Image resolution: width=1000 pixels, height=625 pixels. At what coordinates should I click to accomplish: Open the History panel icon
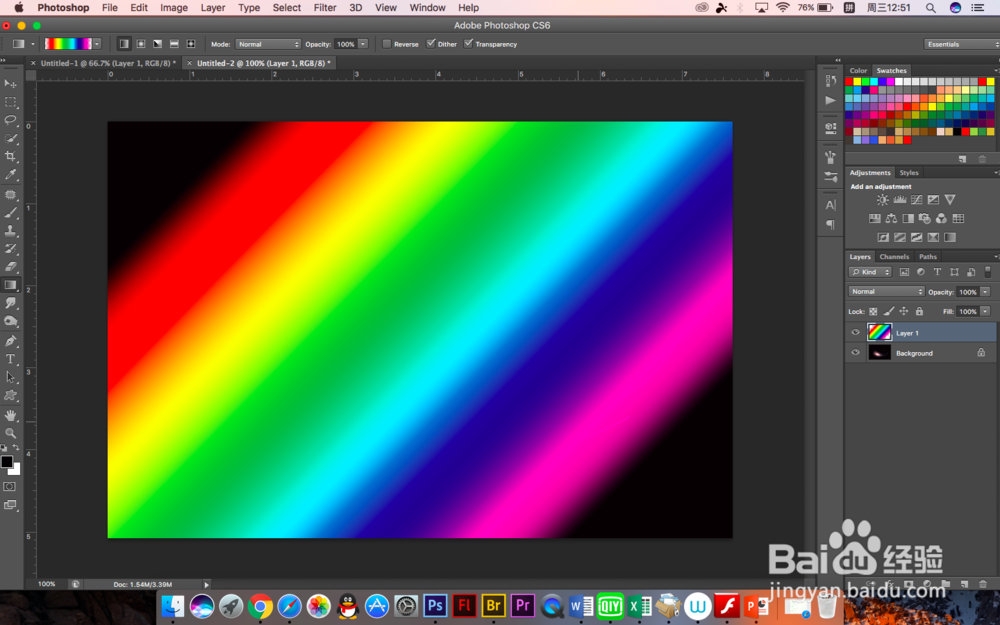[830, 81]
